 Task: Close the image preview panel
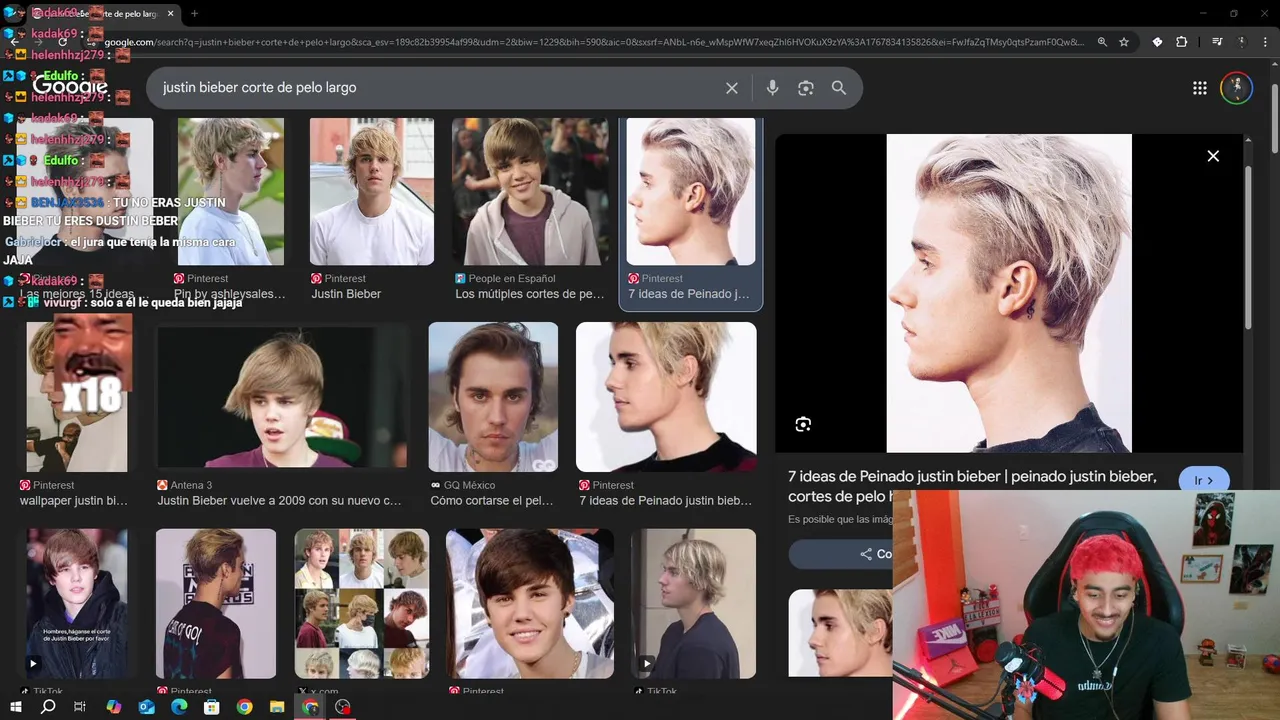[x=1213, y=156]
